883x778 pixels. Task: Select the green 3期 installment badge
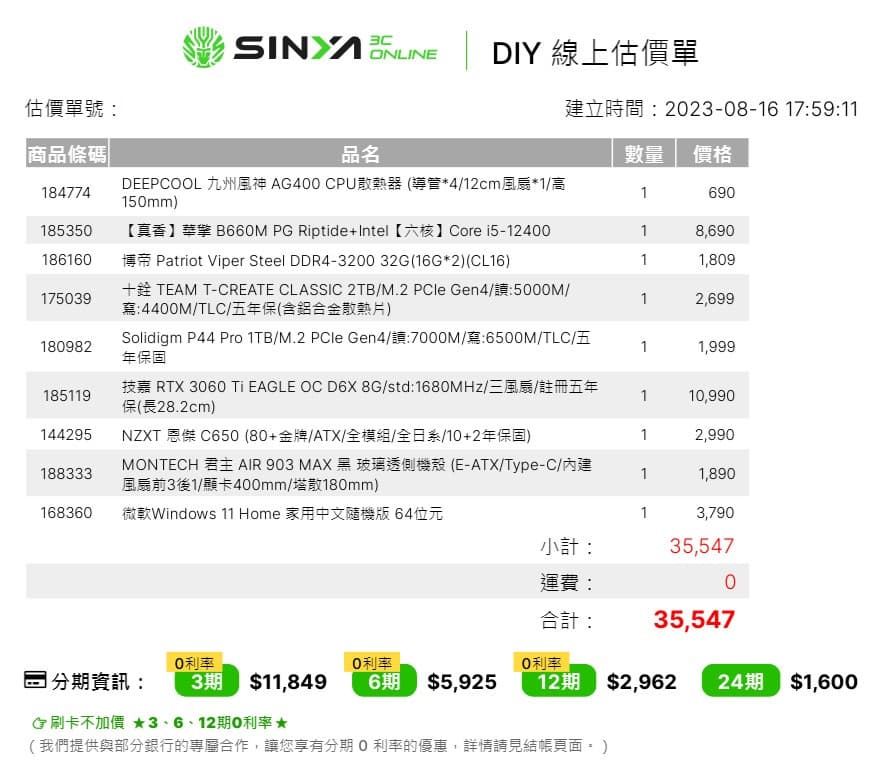point(206,682)
